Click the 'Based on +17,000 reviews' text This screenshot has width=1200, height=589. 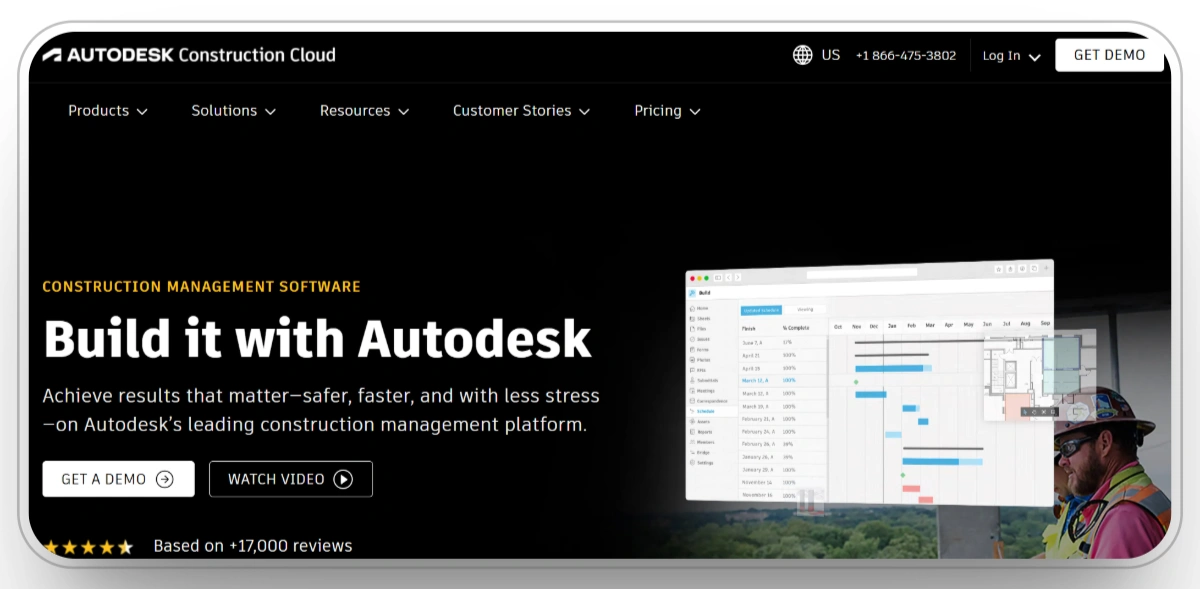(x=253, y=546)
